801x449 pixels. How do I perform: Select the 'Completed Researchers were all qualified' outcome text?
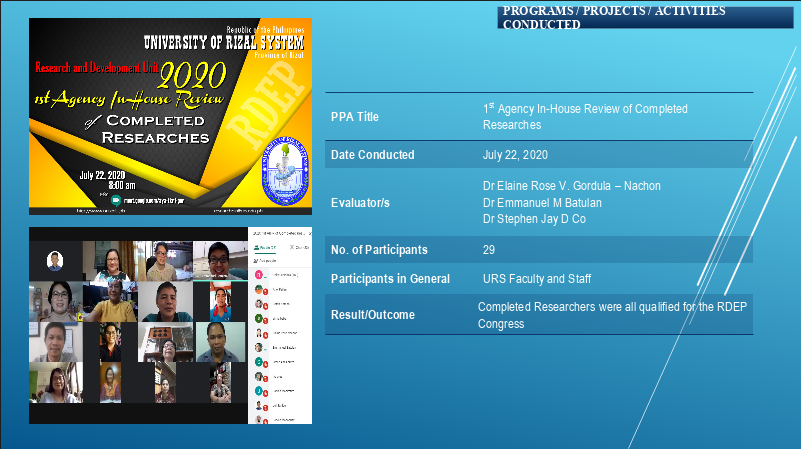click(x=612, y=315)
